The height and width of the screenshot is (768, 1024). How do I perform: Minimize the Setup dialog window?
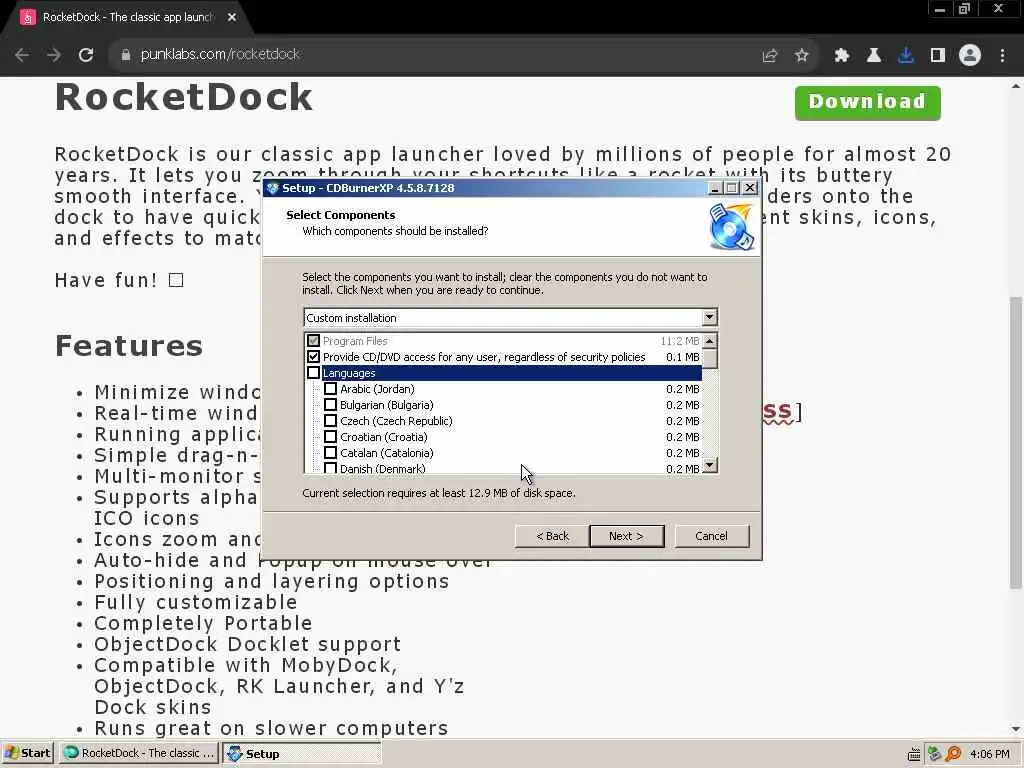[715, 188]
